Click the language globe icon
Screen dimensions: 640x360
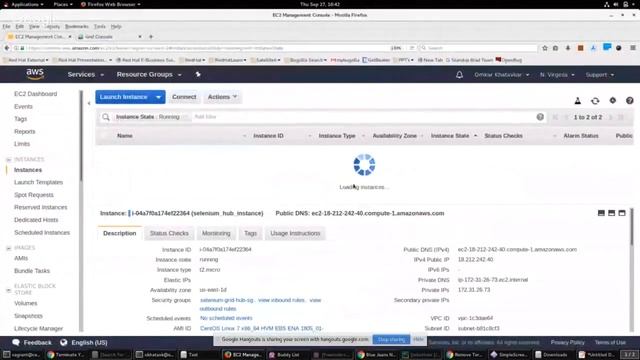[x=64, y=342]
